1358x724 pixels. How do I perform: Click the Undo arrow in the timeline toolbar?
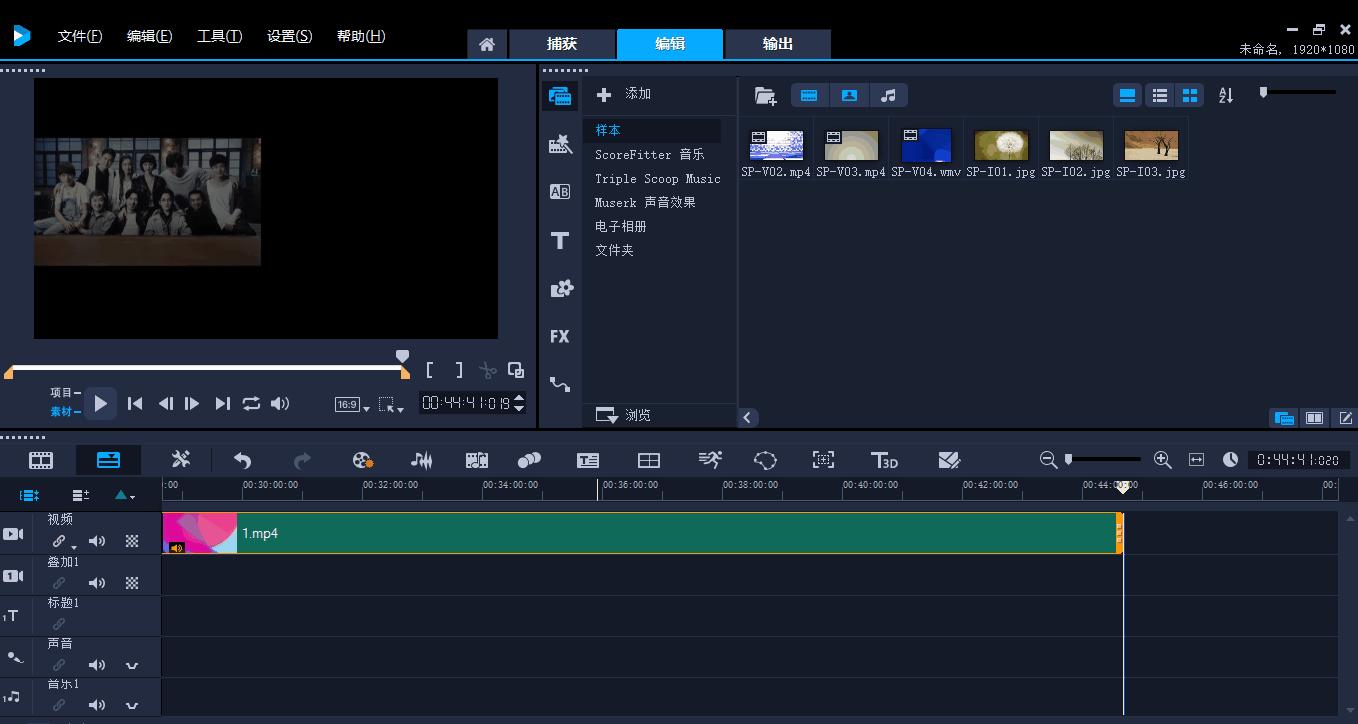click(x=242, y=460)
